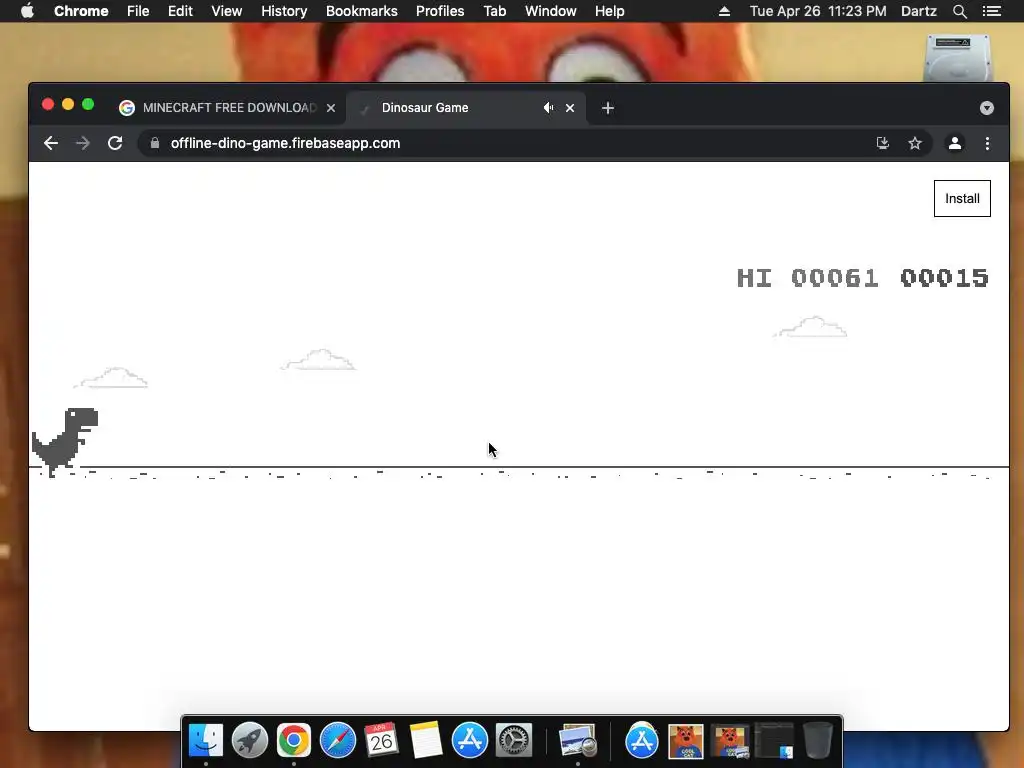Screen dimensions: 1024x768
Task: Click the T-Rex dinosaur character
Action: click(x=65, y=441)
